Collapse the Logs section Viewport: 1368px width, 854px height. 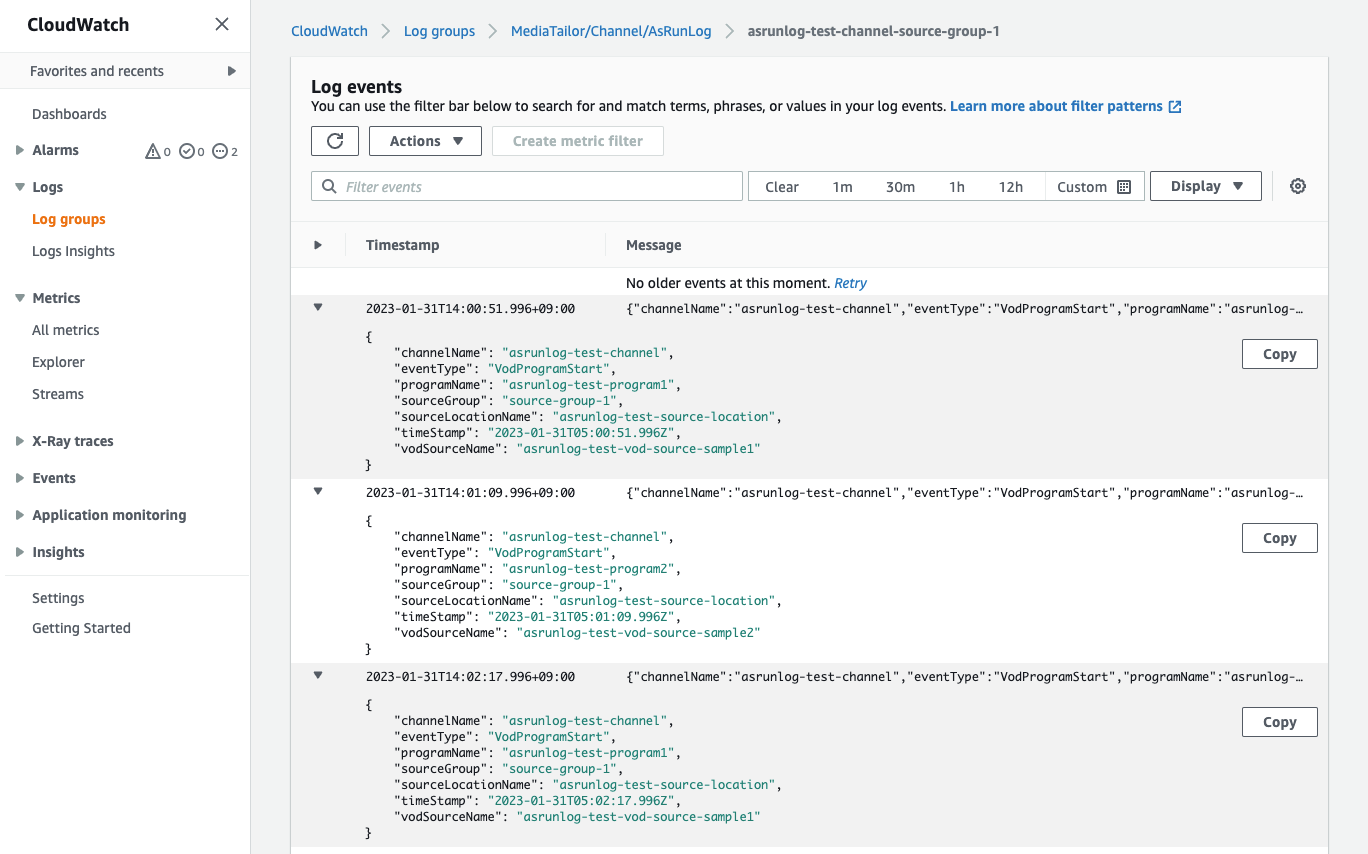(x=20, y=187)
